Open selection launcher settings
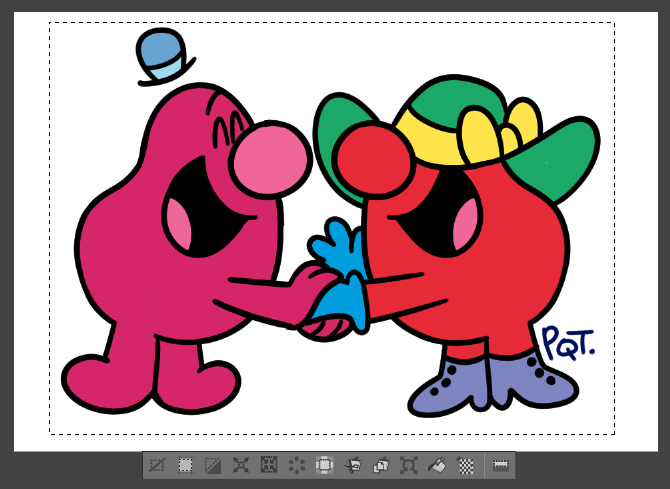 [x=500, y=465]
